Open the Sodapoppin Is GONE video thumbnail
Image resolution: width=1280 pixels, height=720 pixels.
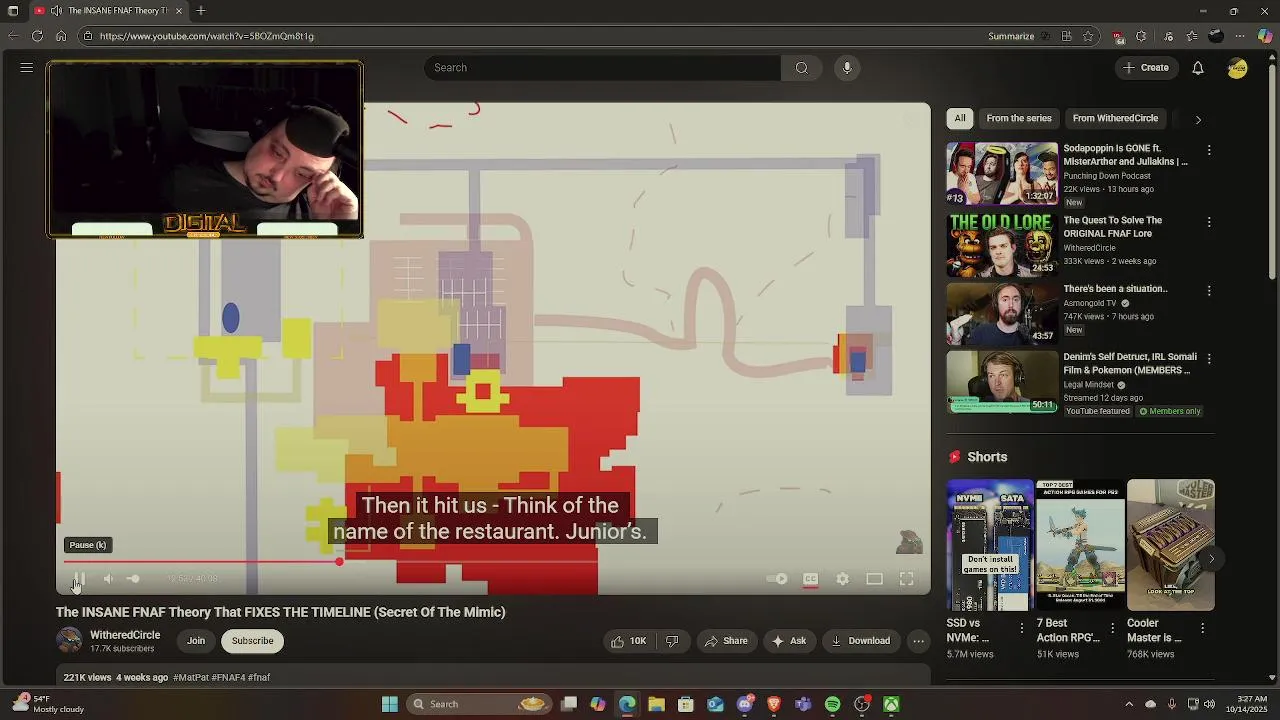[x=1002, y=173]
